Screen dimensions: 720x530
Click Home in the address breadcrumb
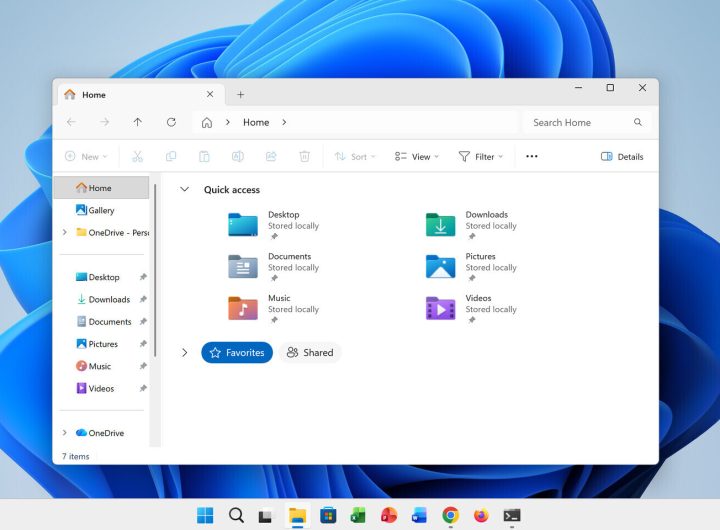pos(256,122)
